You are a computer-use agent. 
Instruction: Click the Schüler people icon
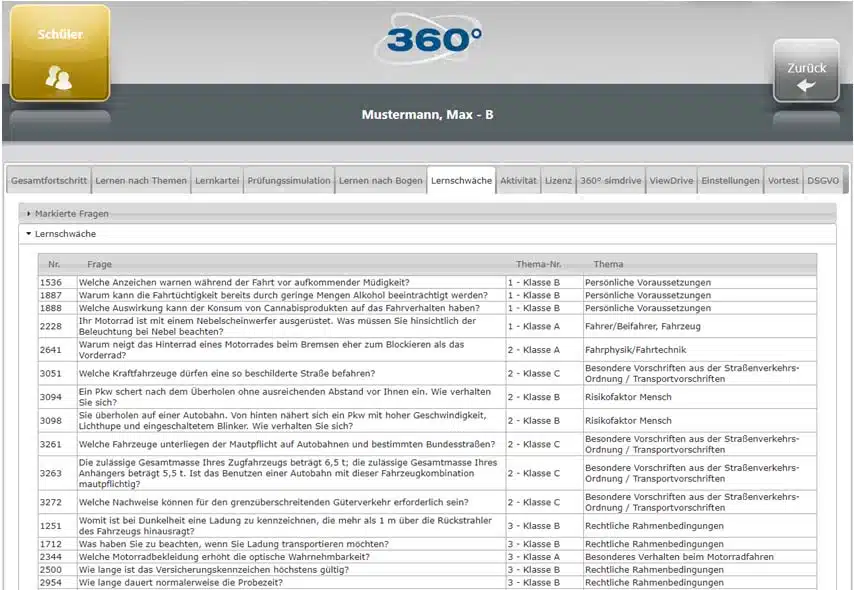point(59,77)
